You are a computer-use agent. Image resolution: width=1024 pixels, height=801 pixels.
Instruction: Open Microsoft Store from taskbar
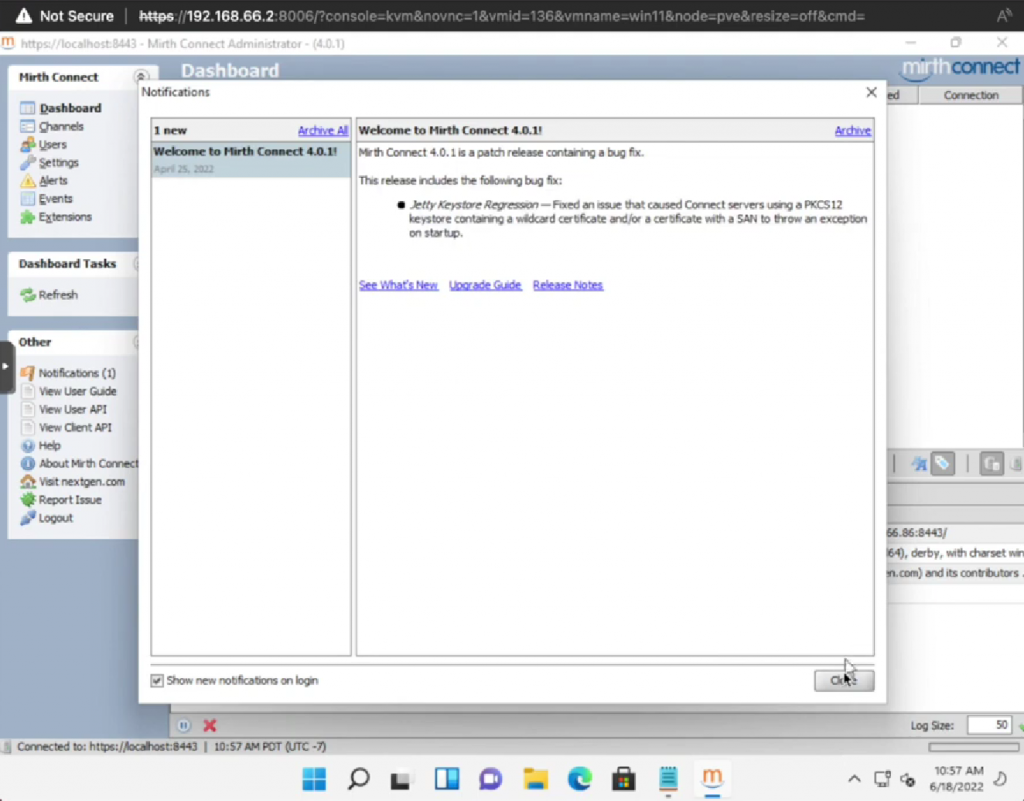pyautogui.click(x=624, y=779)
